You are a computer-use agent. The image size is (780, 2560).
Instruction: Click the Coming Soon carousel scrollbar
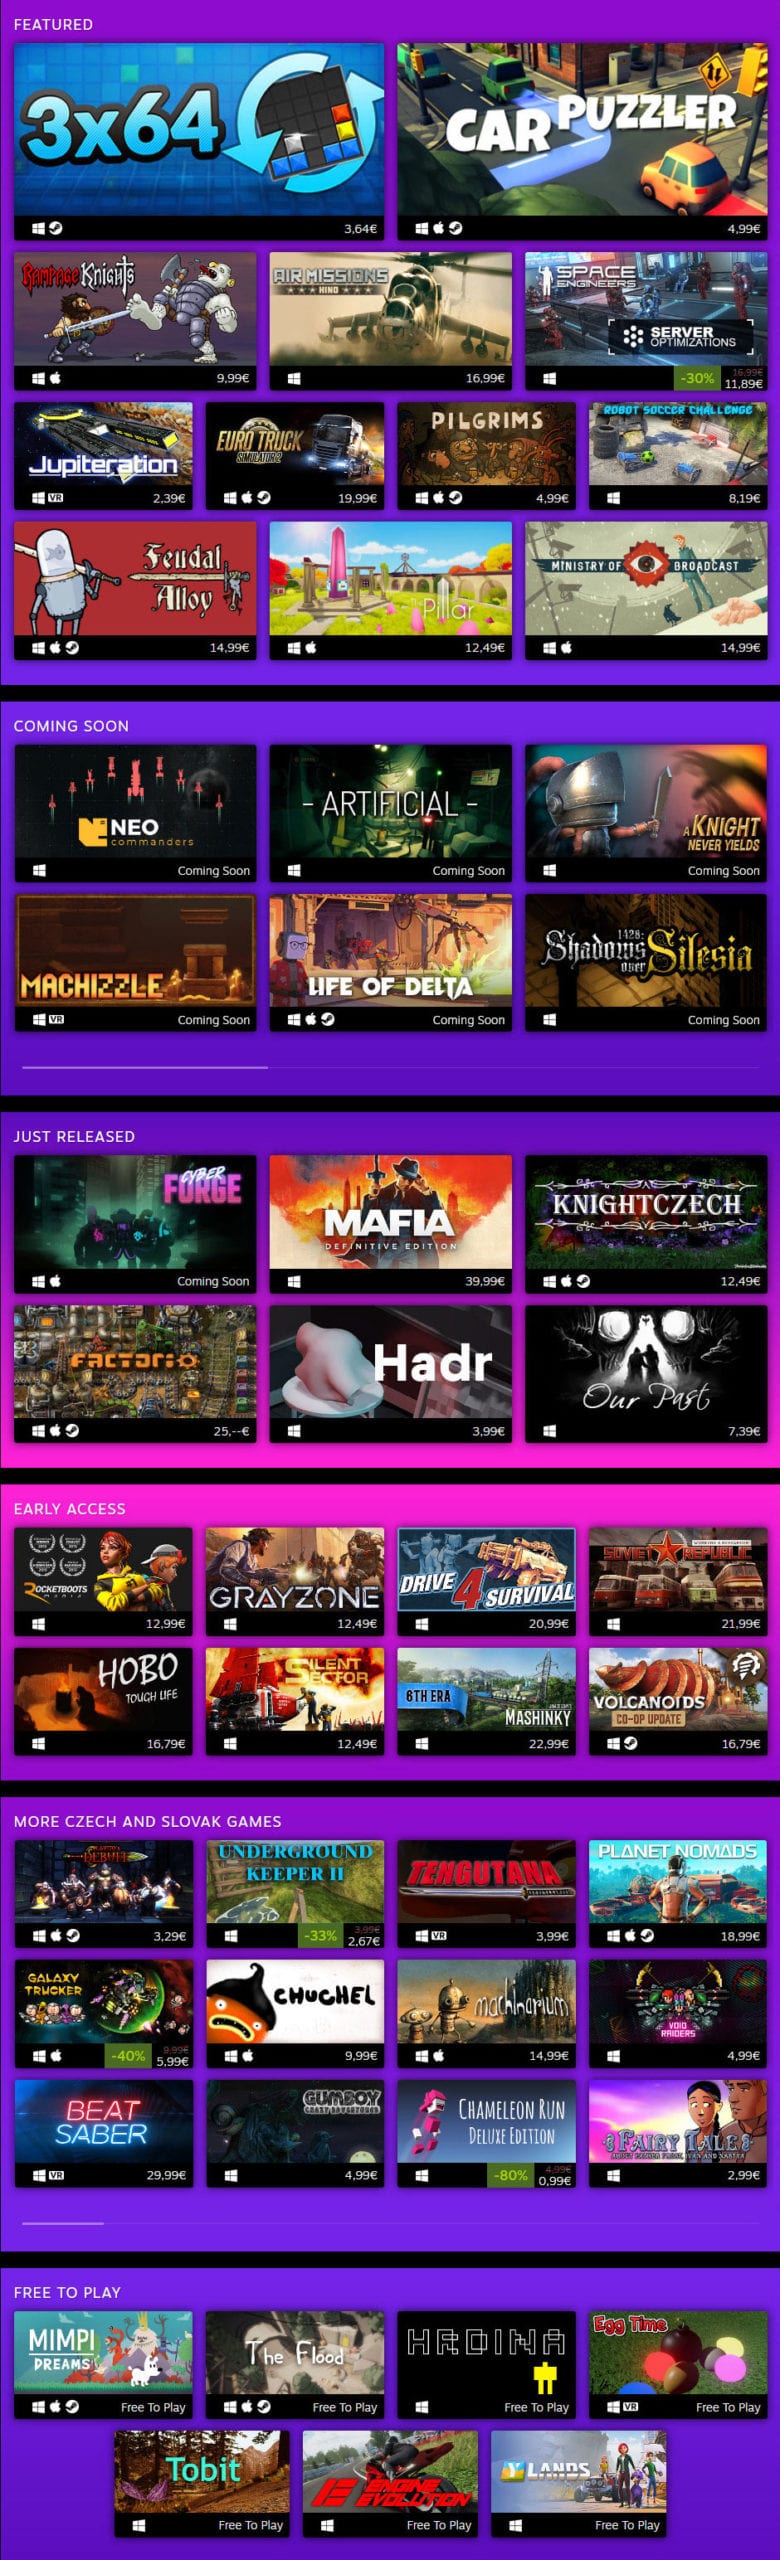(145, 1067)
